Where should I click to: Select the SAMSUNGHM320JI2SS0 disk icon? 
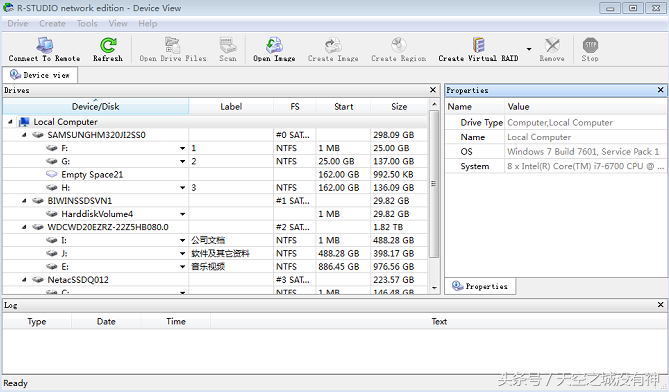pyautogui.click(x=38, y=135)
